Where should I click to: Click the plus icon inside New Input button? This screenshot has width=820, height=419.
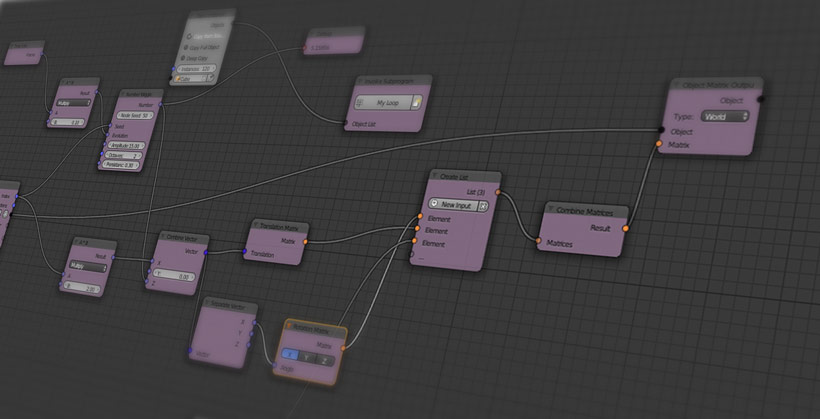434,205
